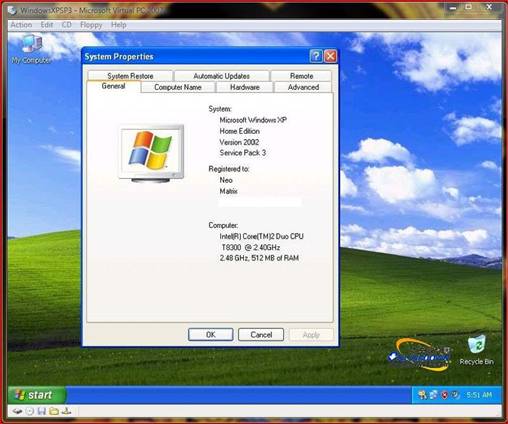Select the General tab
Screen dimensions: 508x424
(113, 86)
